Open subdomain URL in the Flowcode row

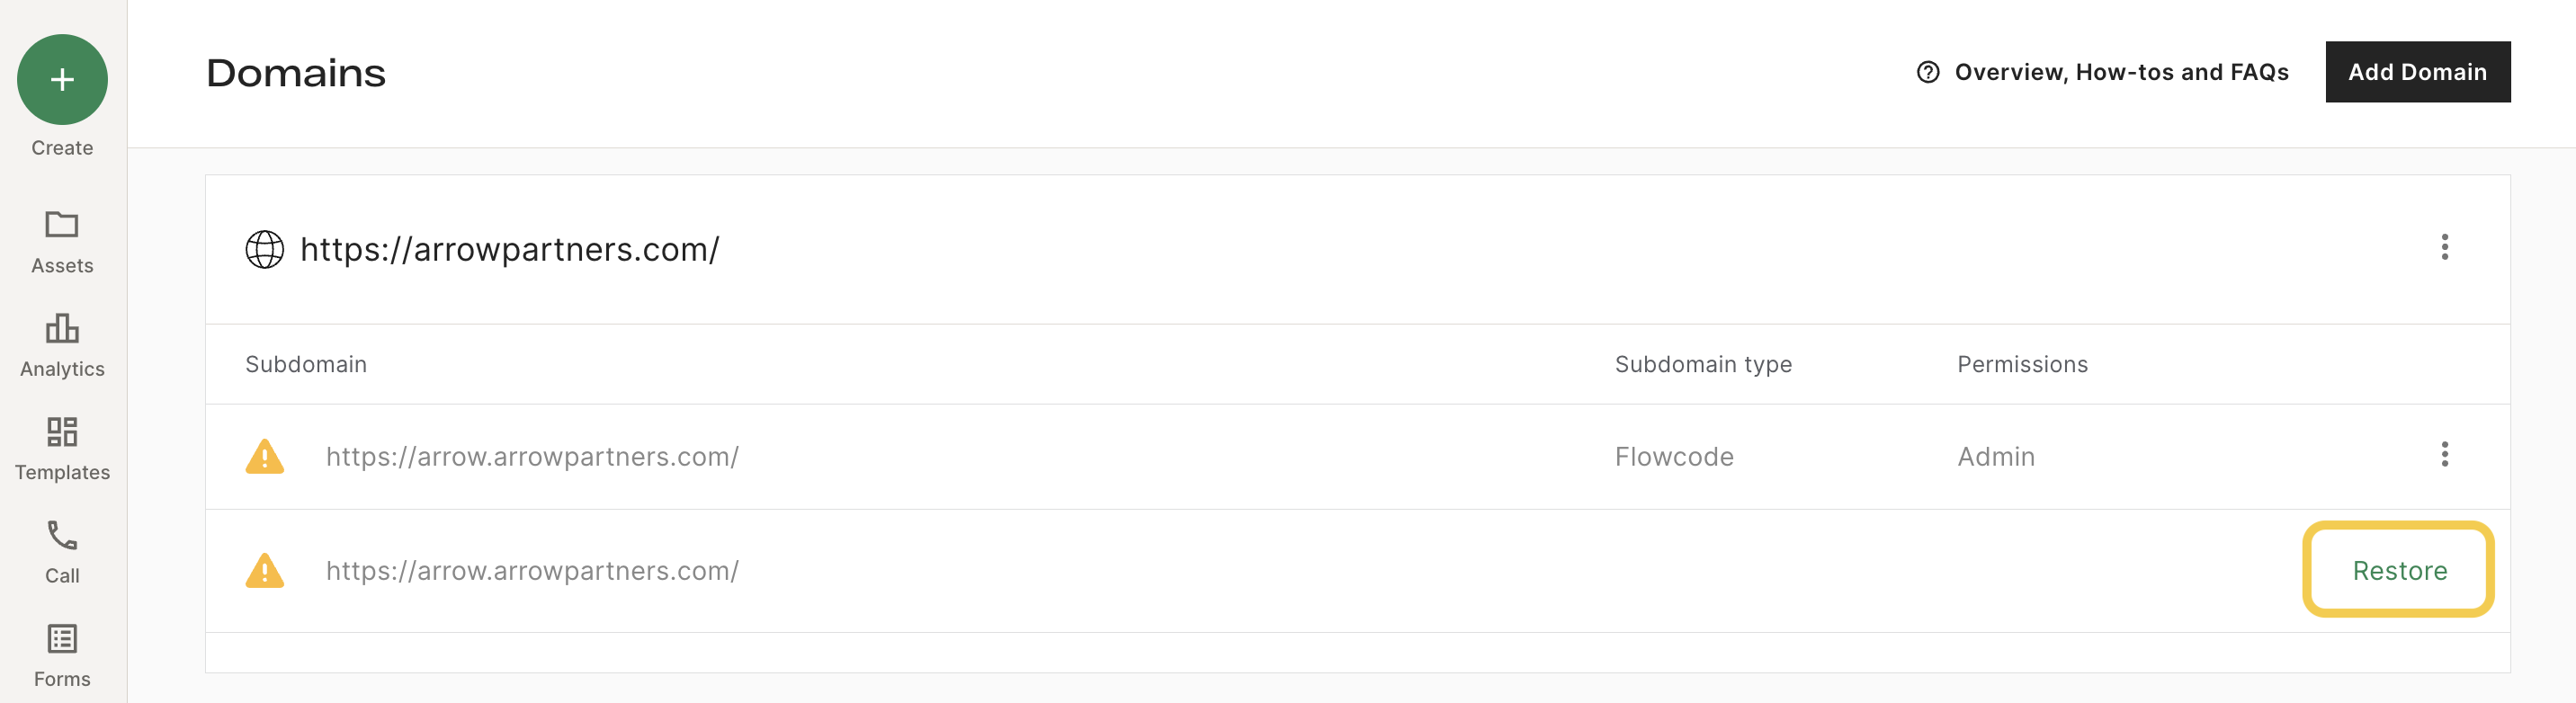tap(532, 457)
